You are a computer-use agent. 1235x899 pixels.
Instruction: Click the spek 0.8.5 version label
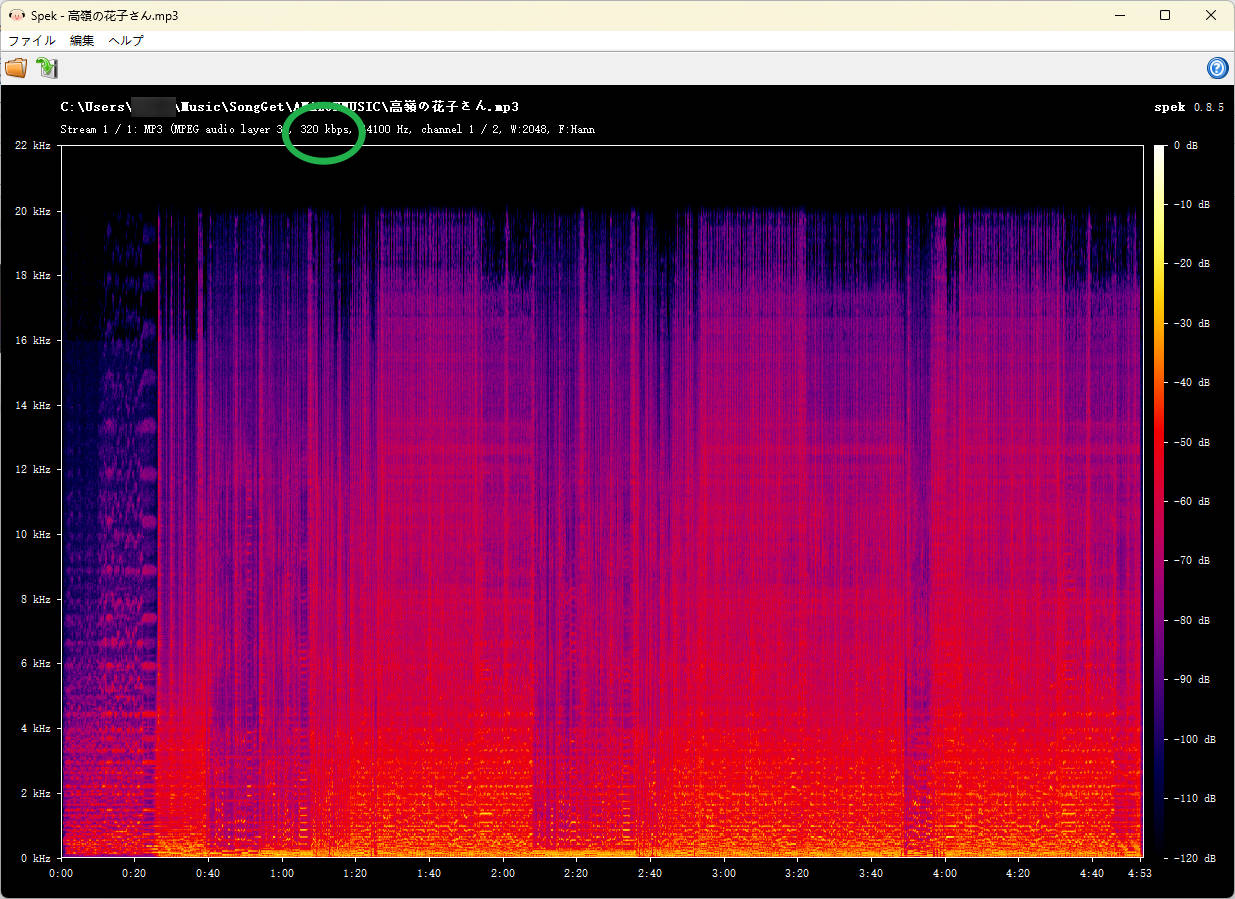[x=1190, y=107]
